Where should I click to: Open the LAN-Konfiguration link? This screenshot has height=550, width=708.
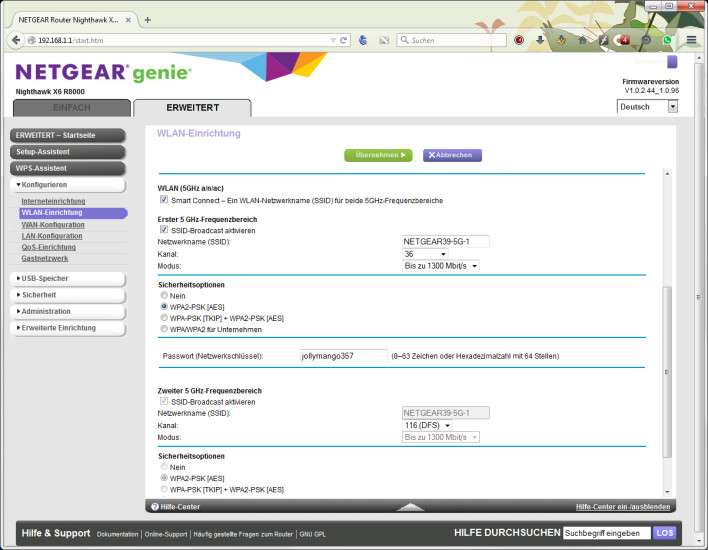52,236
